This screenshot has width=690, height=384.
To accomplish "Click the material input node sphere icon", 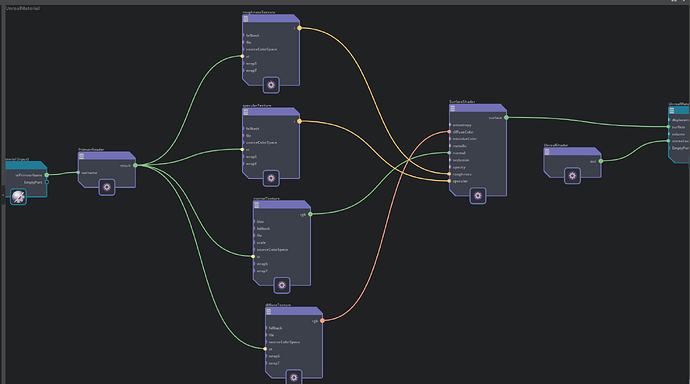I will click(x=18, y=197).
